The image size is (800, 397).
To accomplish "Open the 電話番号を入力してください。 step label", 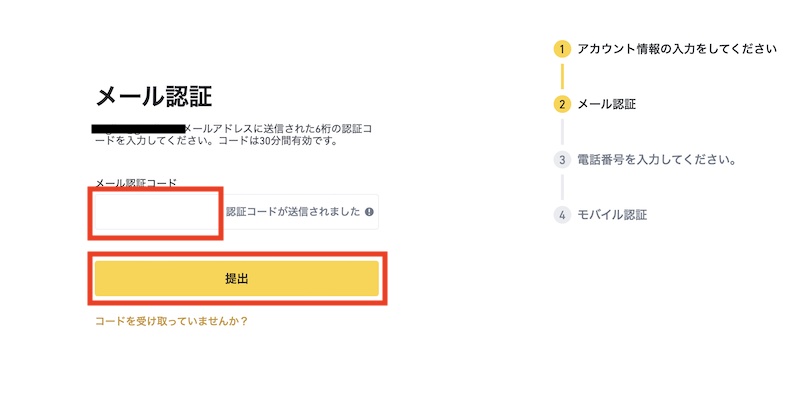I will click(658, 160).
